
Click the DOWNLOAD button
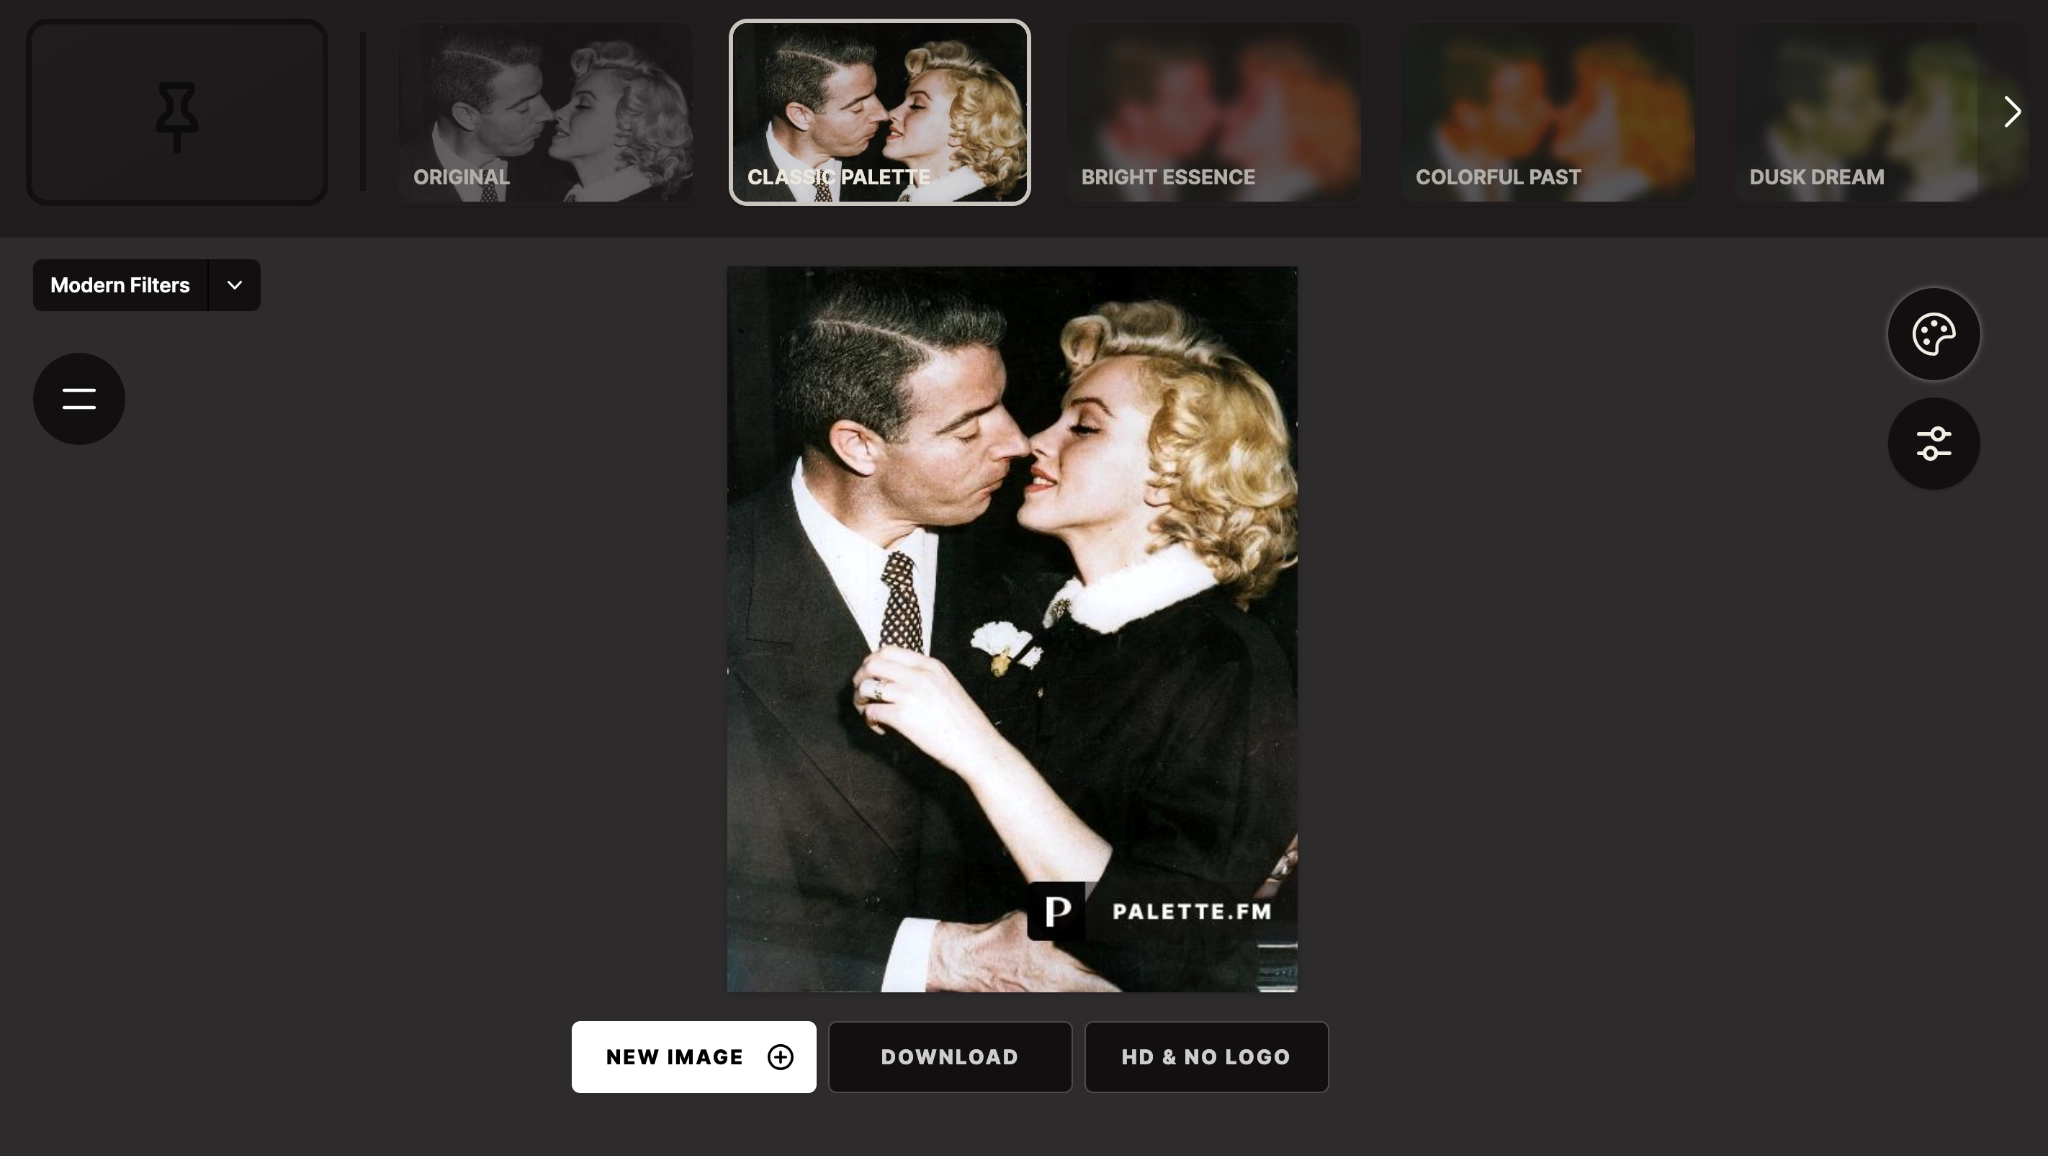(x=949, y=1057)
